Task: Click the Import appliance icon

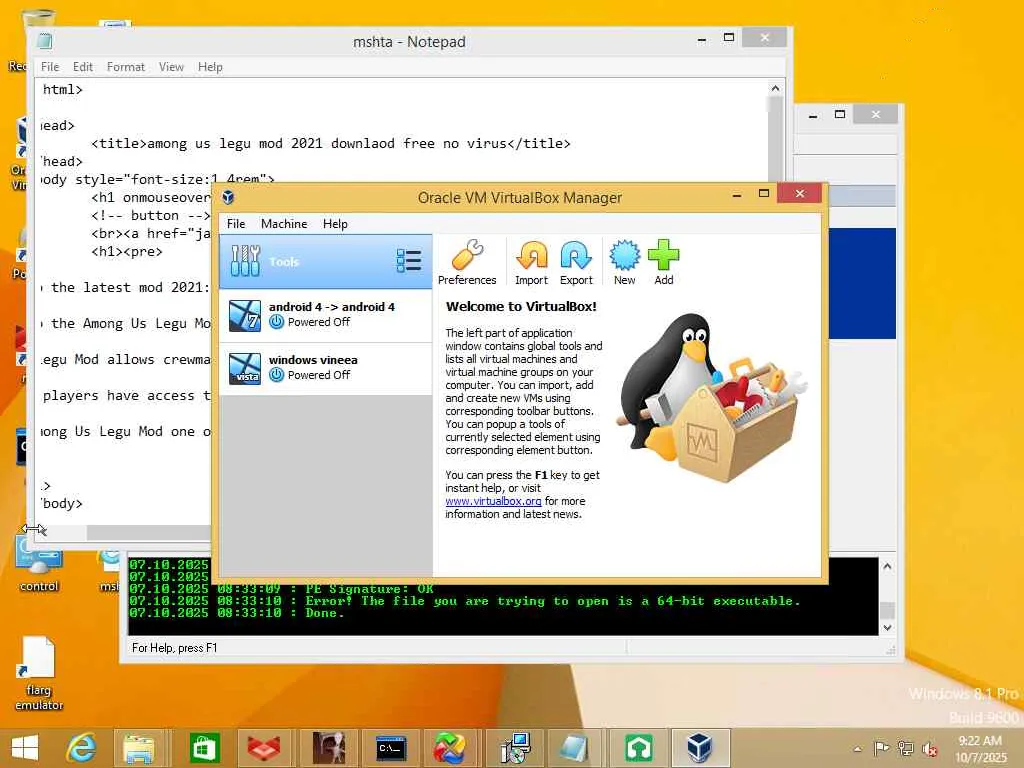Action: pos(532,262)
